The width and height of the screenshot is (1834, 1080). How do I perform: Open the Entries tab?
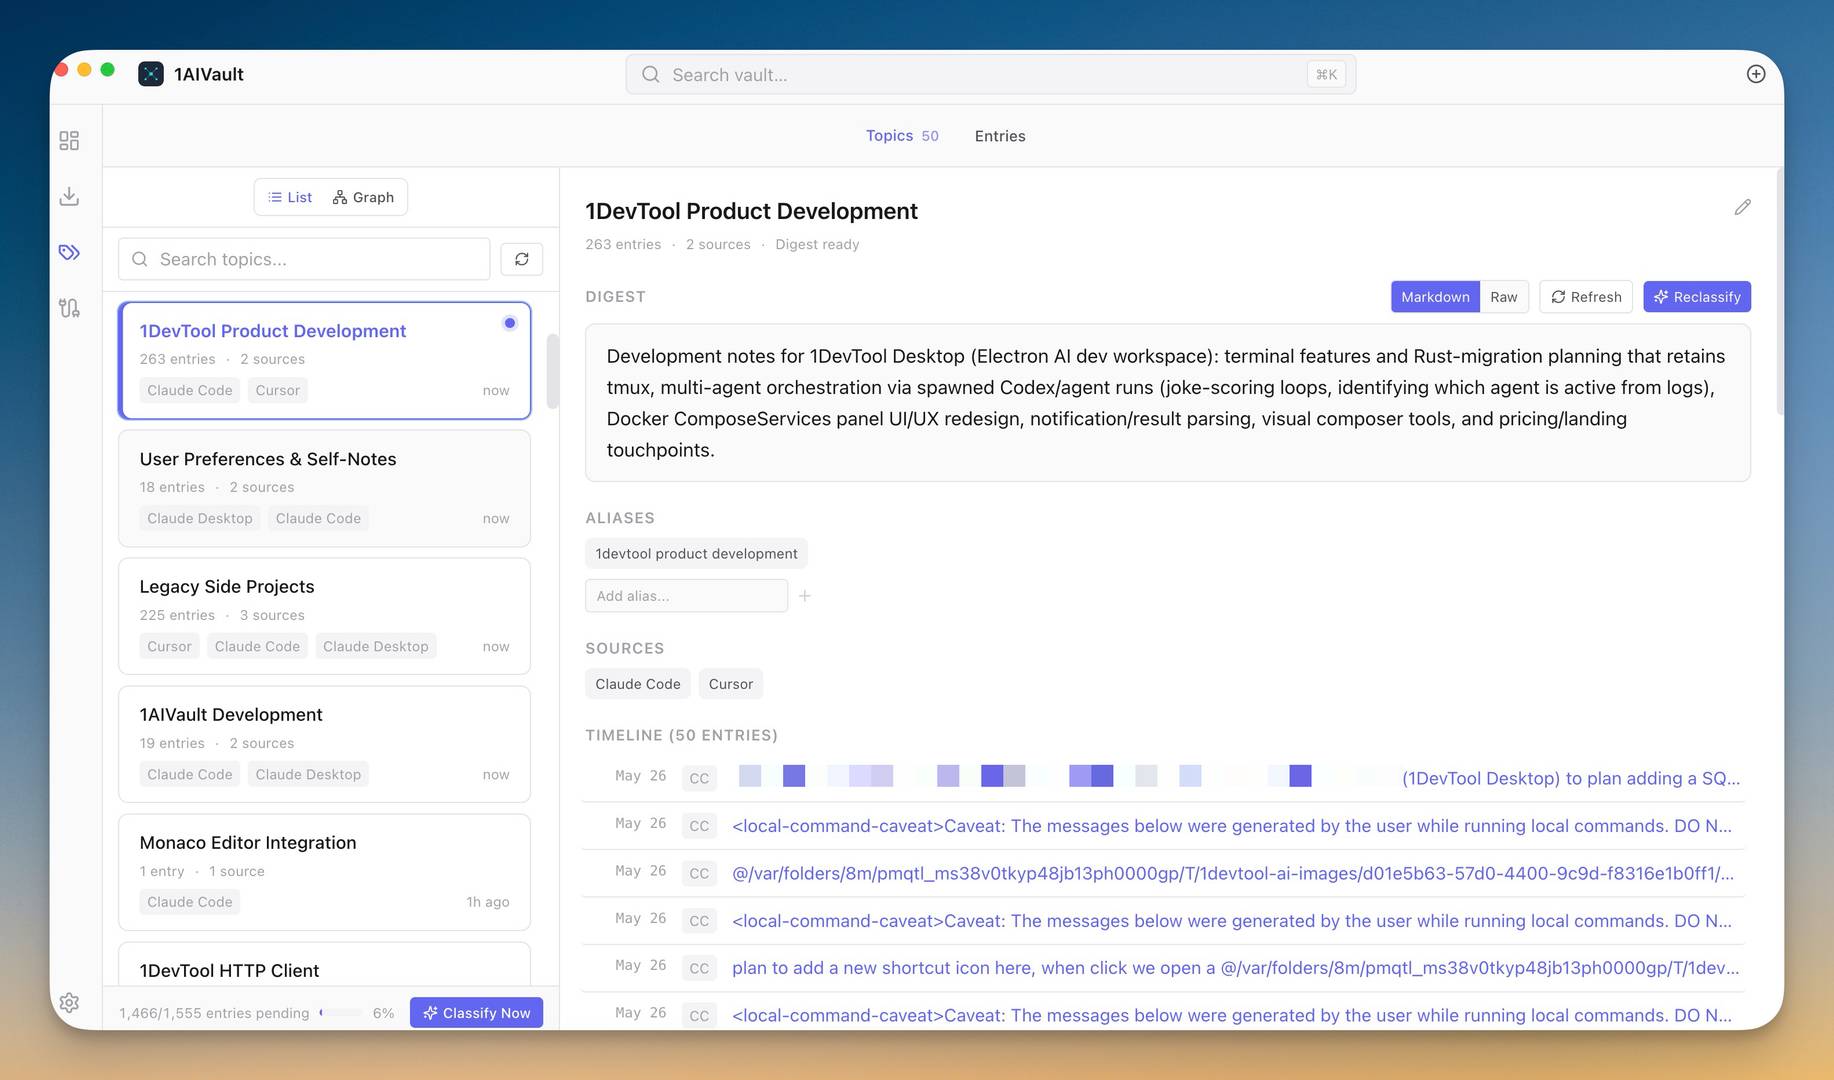pos(1000,136)
